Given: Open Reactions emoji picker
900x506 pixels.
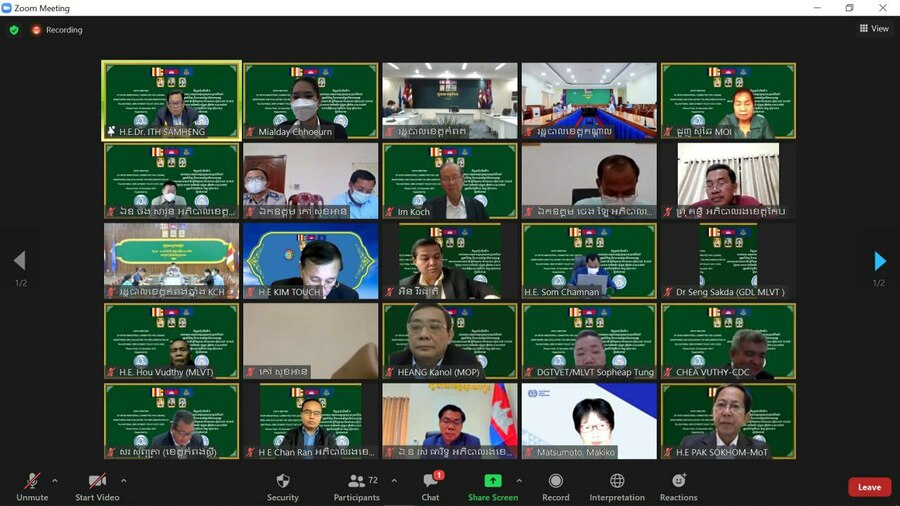Looking at the screenshot, I should tap(678, 485).
